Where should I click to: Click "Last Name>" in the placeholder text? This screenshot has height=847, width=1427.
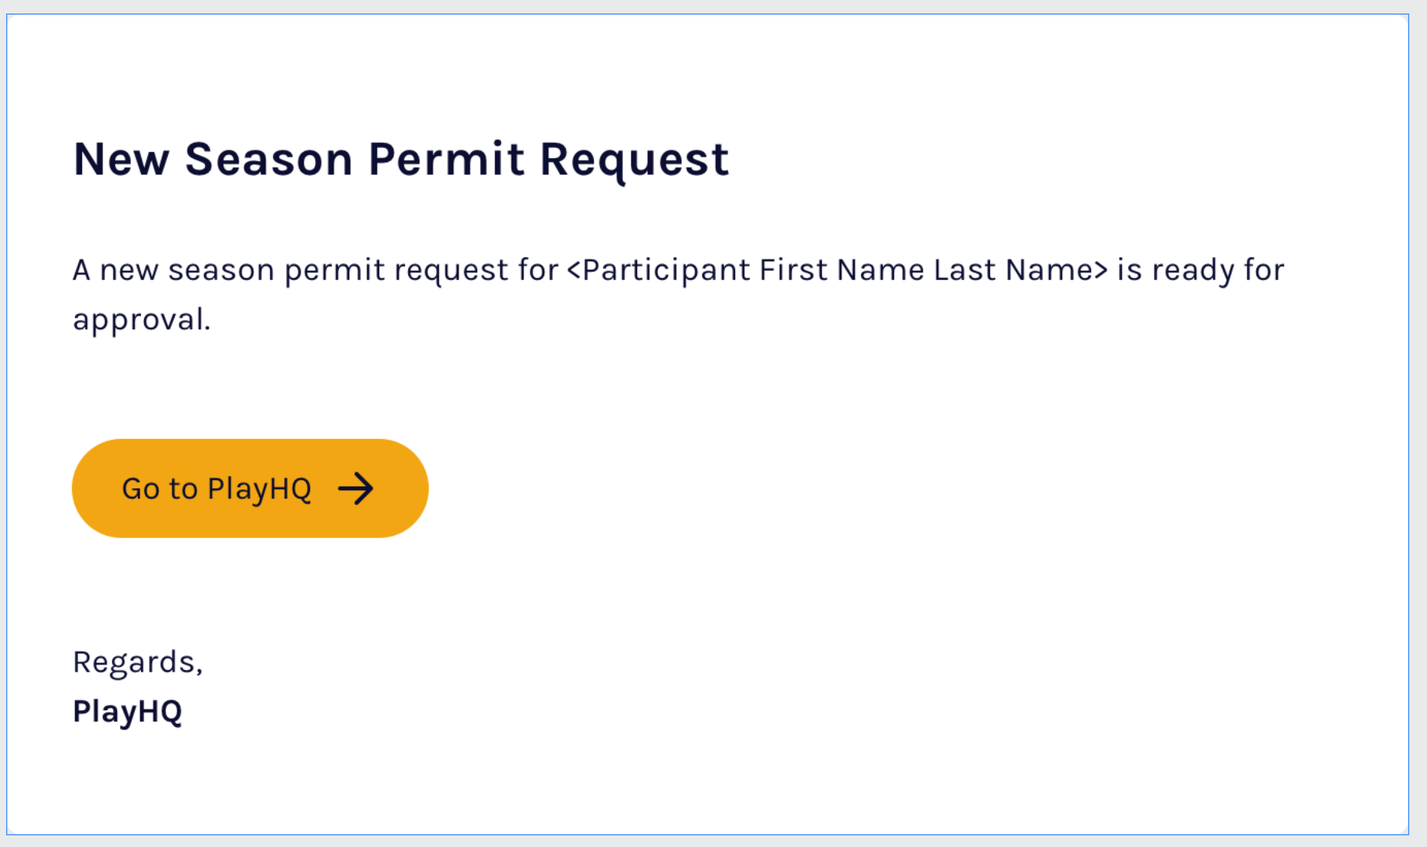pos(1021,270)
